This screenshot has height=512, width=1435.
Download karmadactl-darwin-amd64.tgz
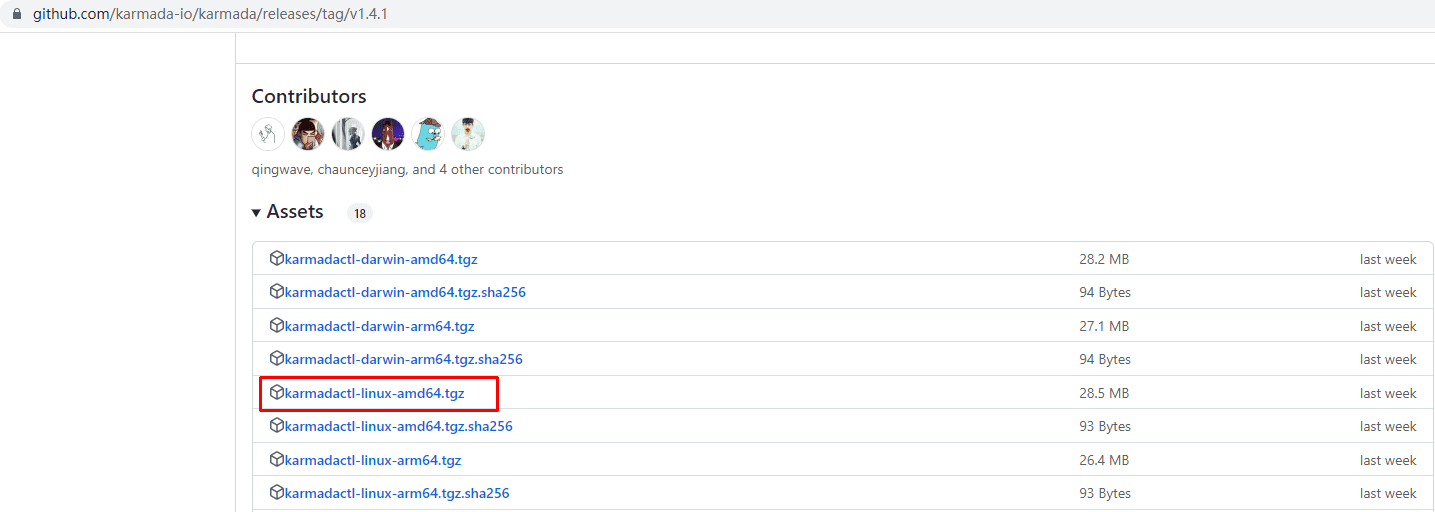tap(381, 259)
